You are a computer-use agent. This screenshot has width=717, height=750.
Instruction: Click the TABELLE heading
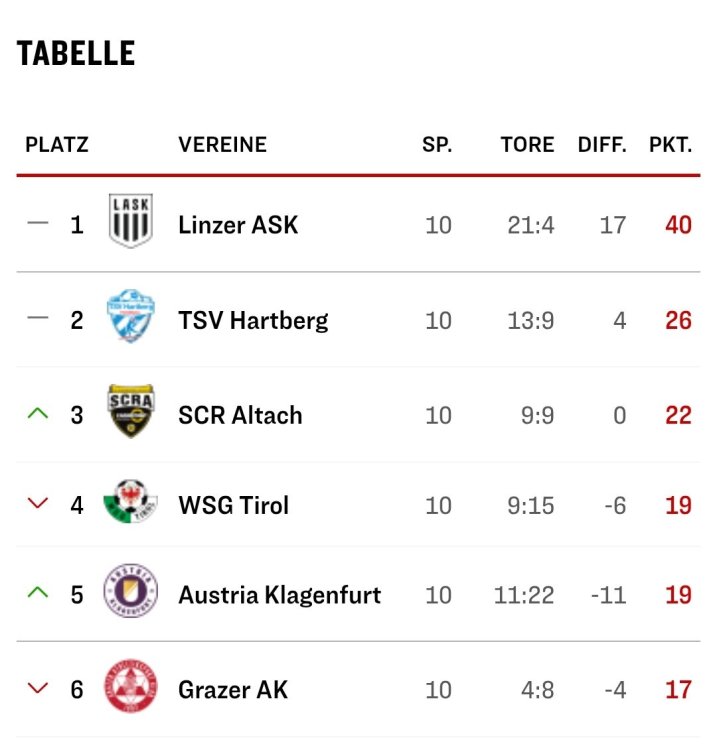pos(76,54)
